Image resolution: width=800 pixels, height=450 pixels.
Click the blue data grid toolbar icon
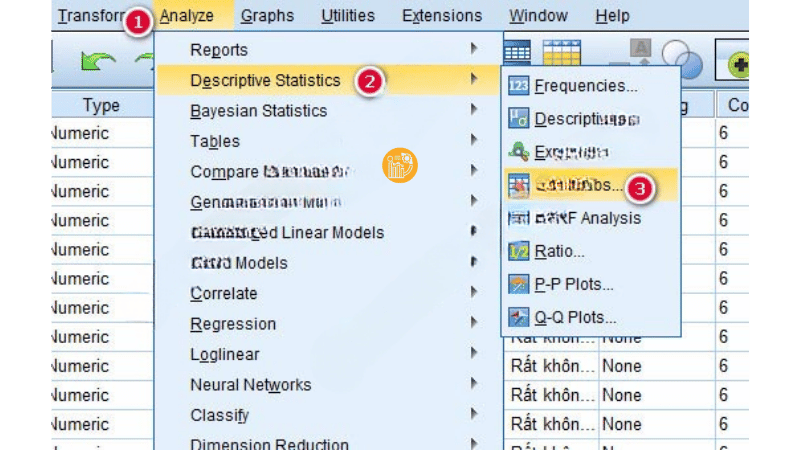(x=517, y=52)
